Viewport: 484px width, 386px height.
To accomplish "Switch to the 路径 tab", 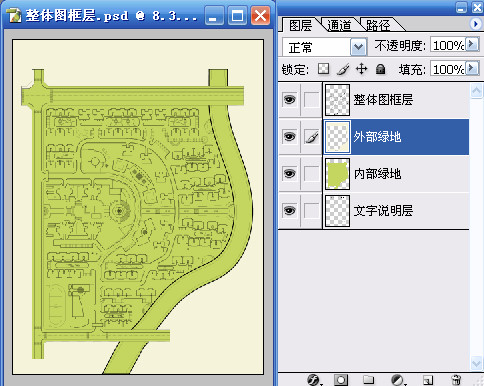I will [x=378, y=25].
